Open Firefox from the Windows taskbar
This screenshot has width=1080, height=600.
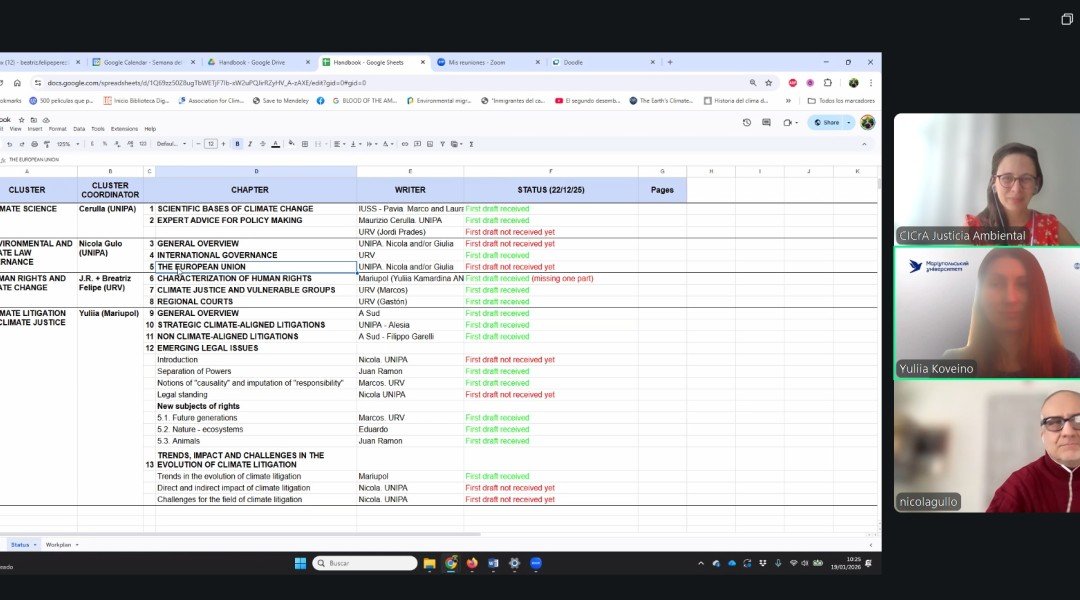[x=472, y=563]
